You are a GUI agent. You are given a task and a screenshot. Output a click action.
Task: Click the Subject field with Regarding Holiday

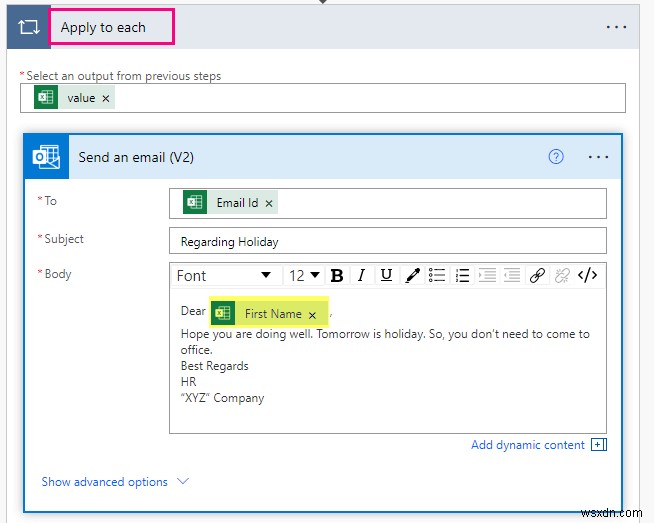[387, 241]
